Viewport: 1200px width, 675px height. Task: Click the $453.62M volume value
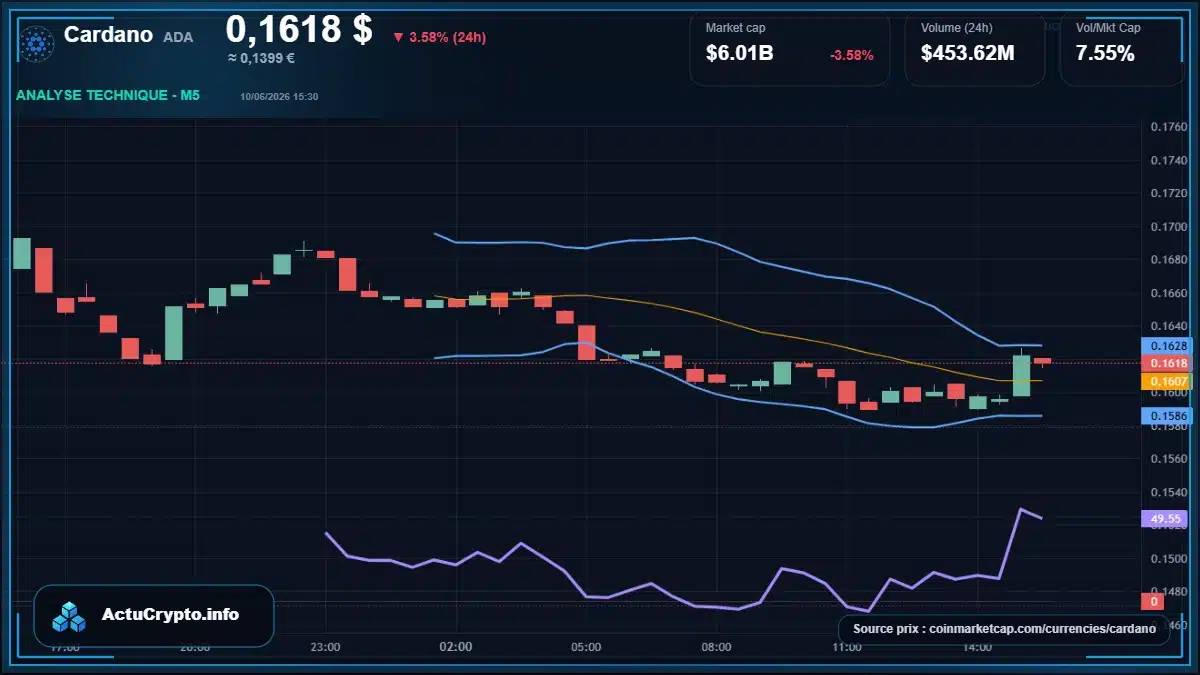(x=967, y=53)
